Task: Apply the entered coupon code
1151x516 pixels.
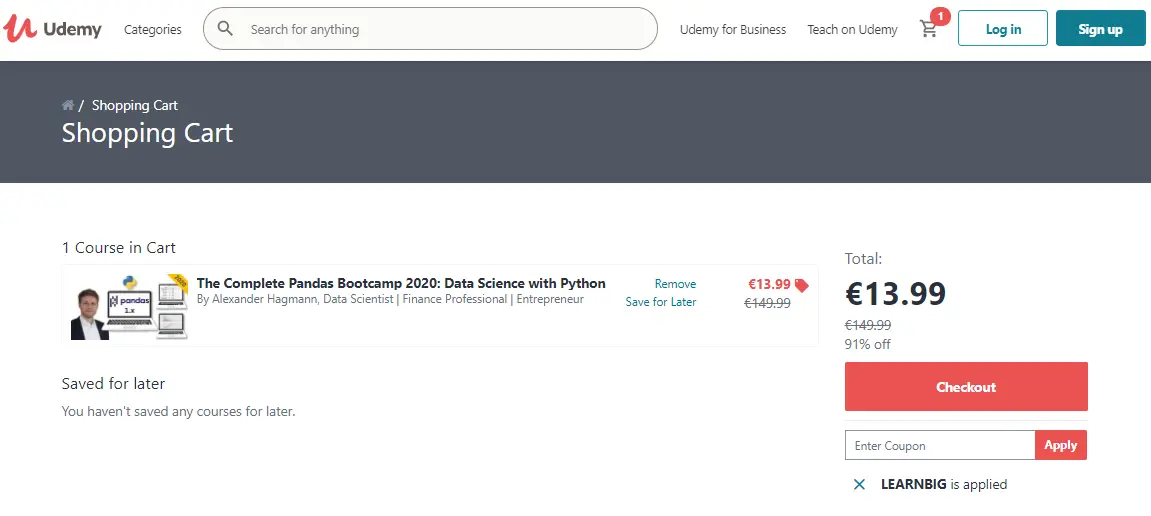Action: pyautogui.click(x=1060, y=445)
